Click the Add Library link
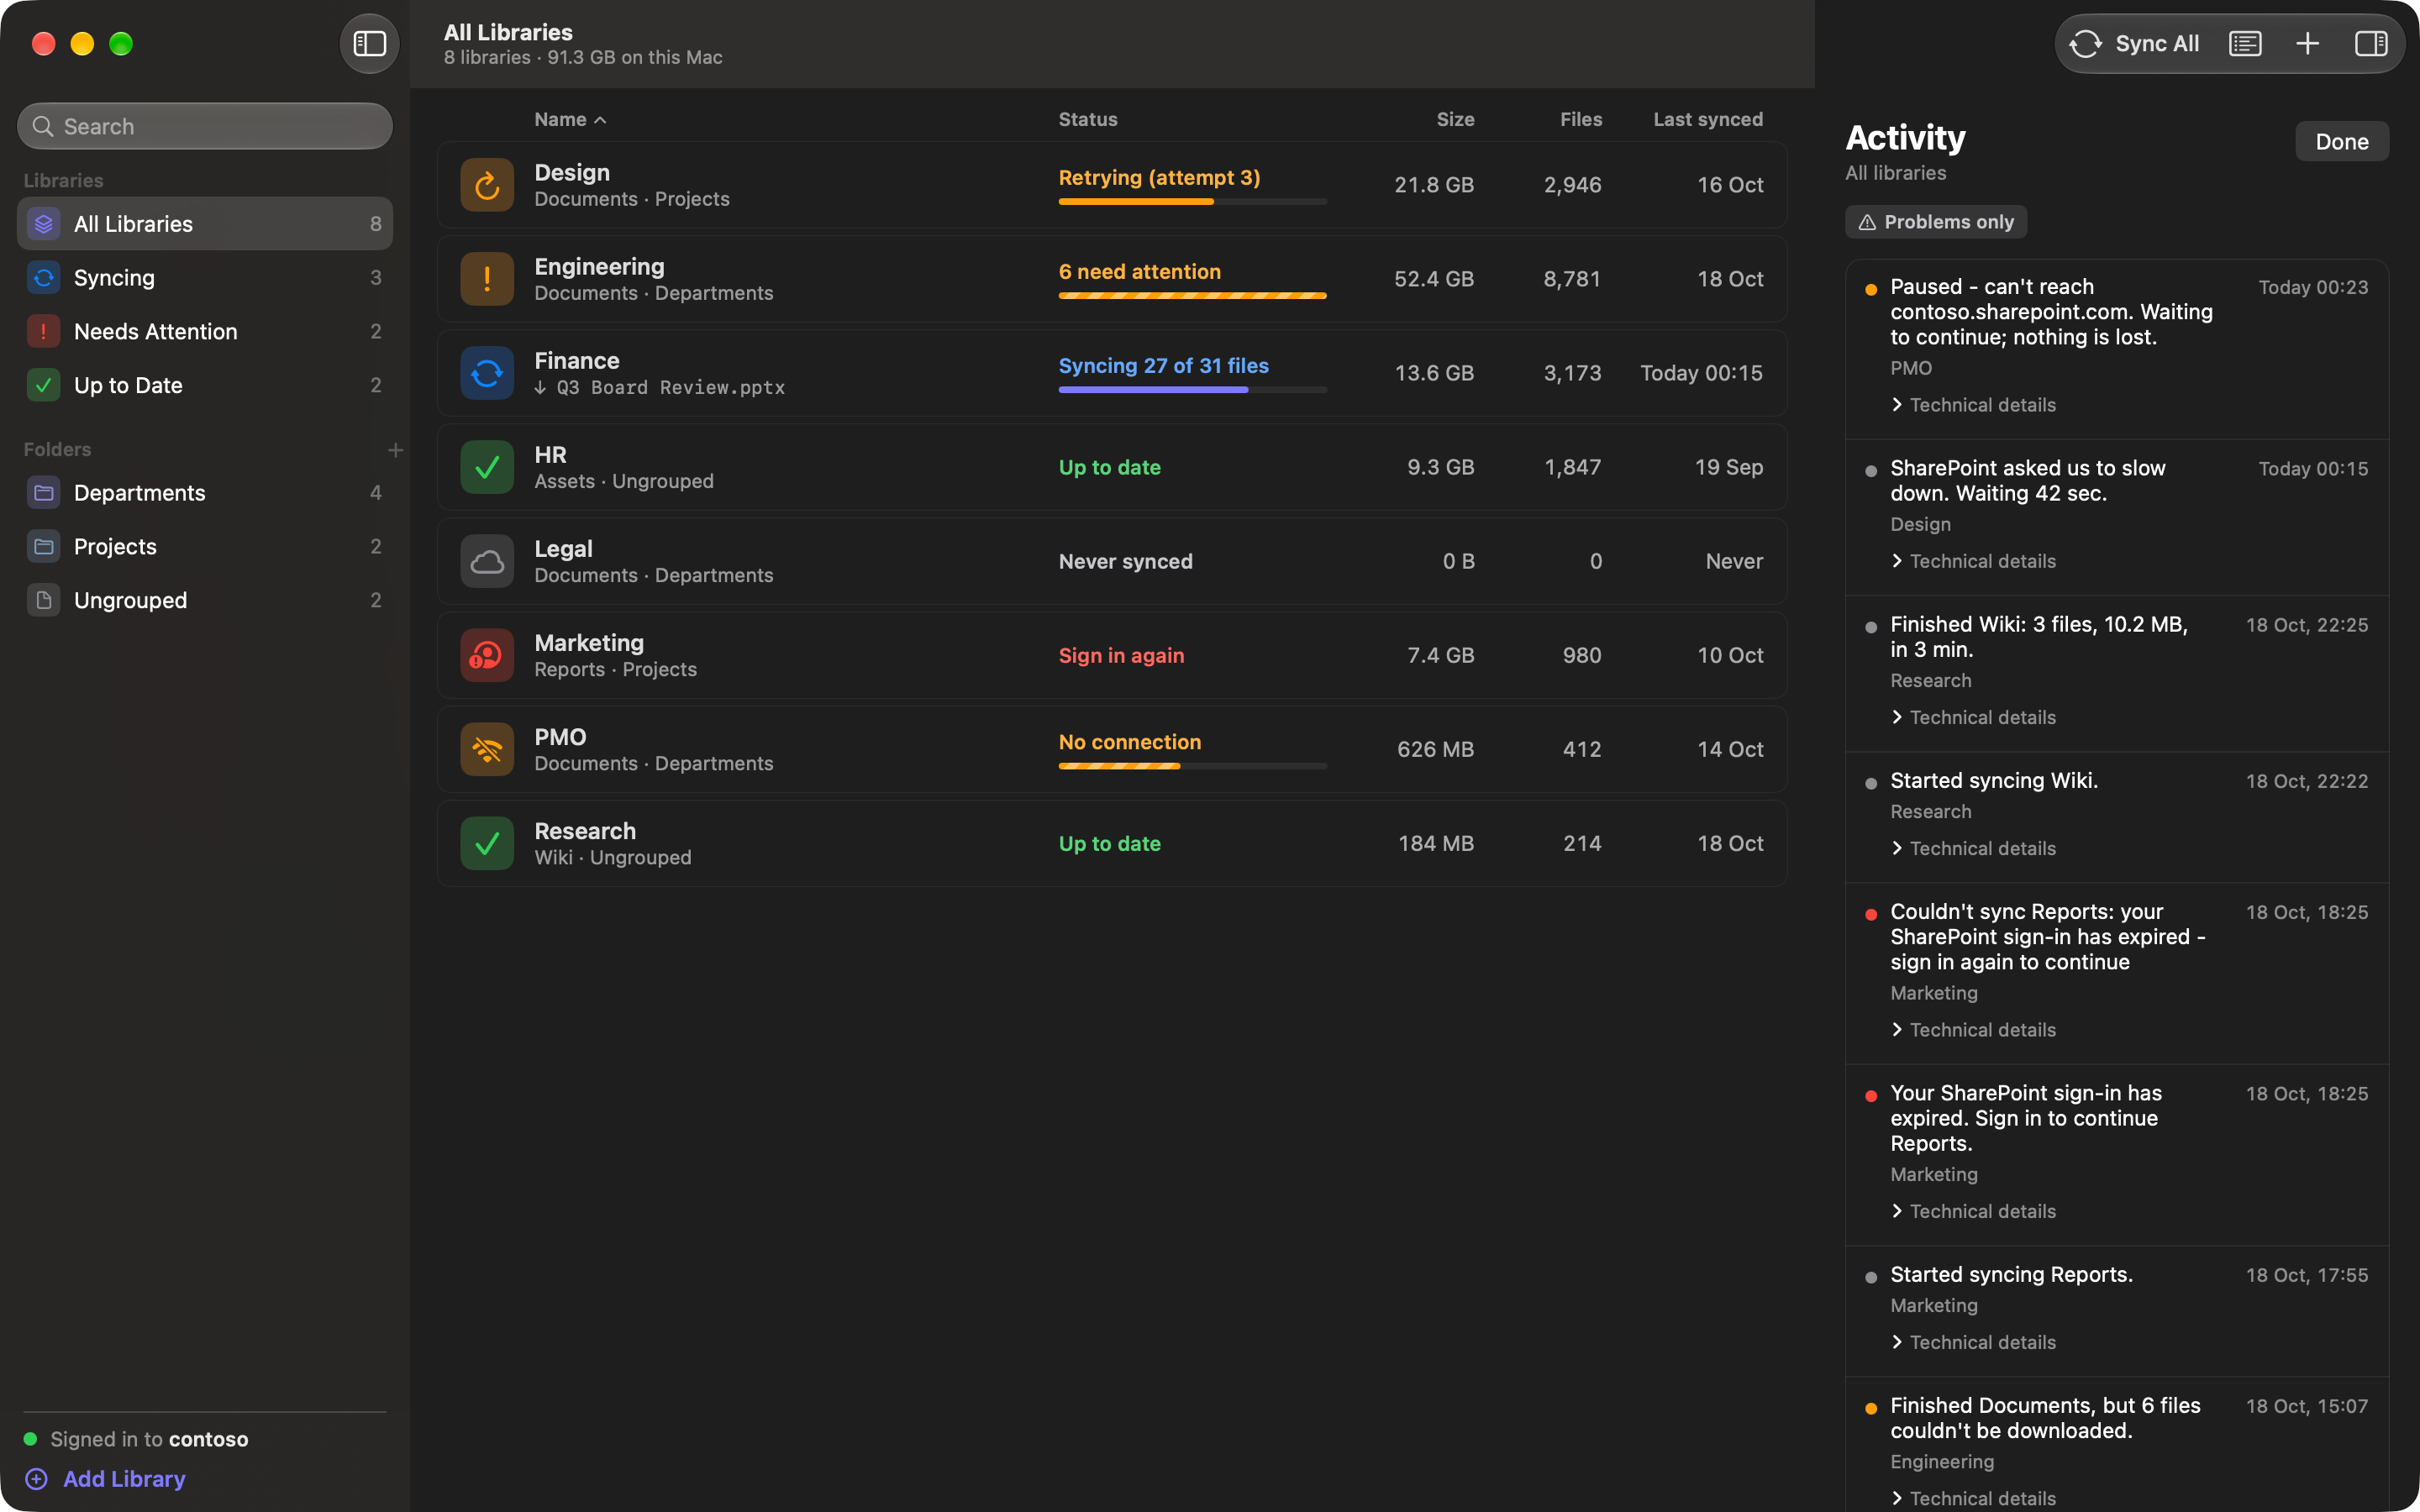Image resolution: width=2420 pixels, height=1512 pixels. click(124, 1479)
